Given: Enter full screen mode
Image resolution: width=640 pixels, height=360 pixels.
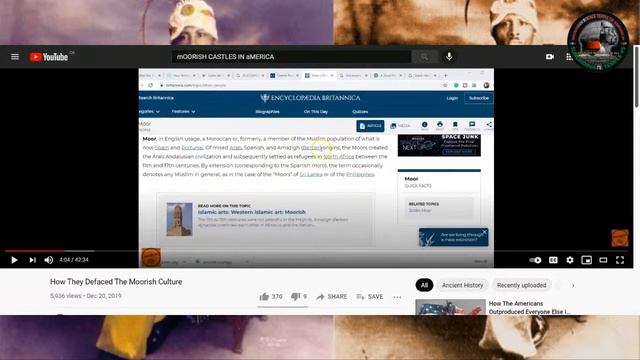Looking at the screenshot, I should (x=620, y=260).
